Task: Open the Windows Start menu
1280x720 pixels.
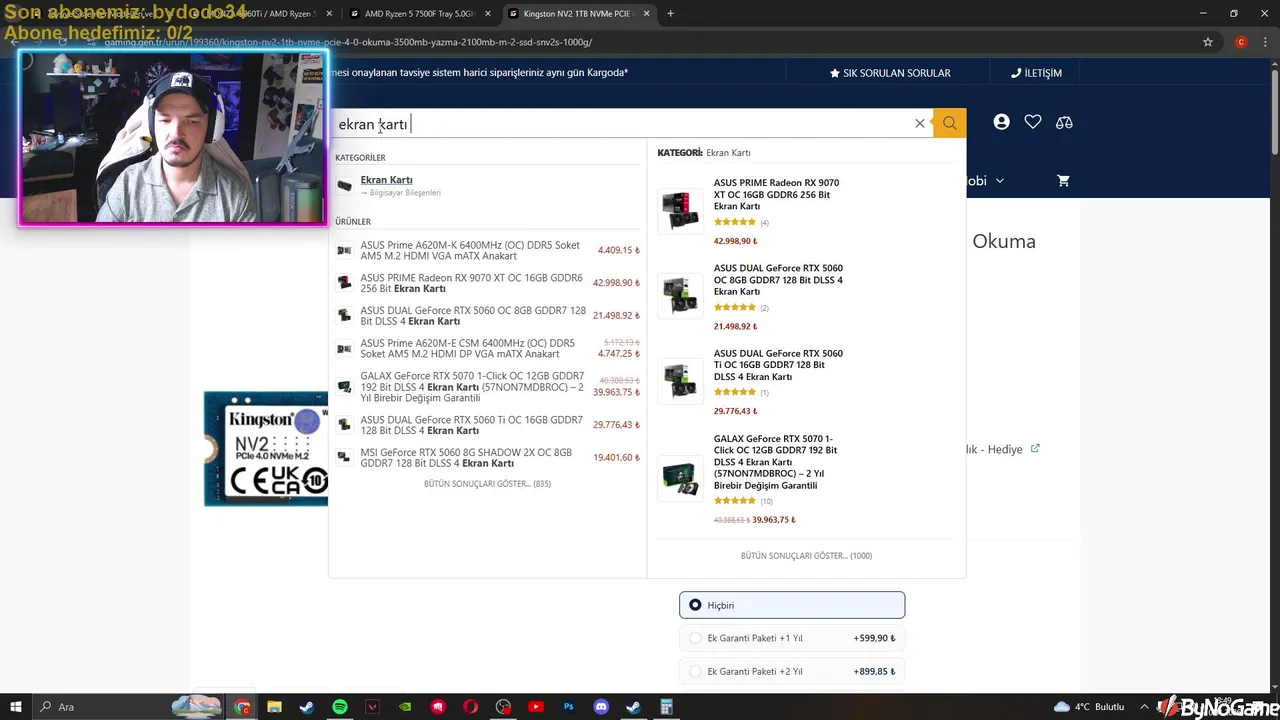Action: tap(16, 707)
